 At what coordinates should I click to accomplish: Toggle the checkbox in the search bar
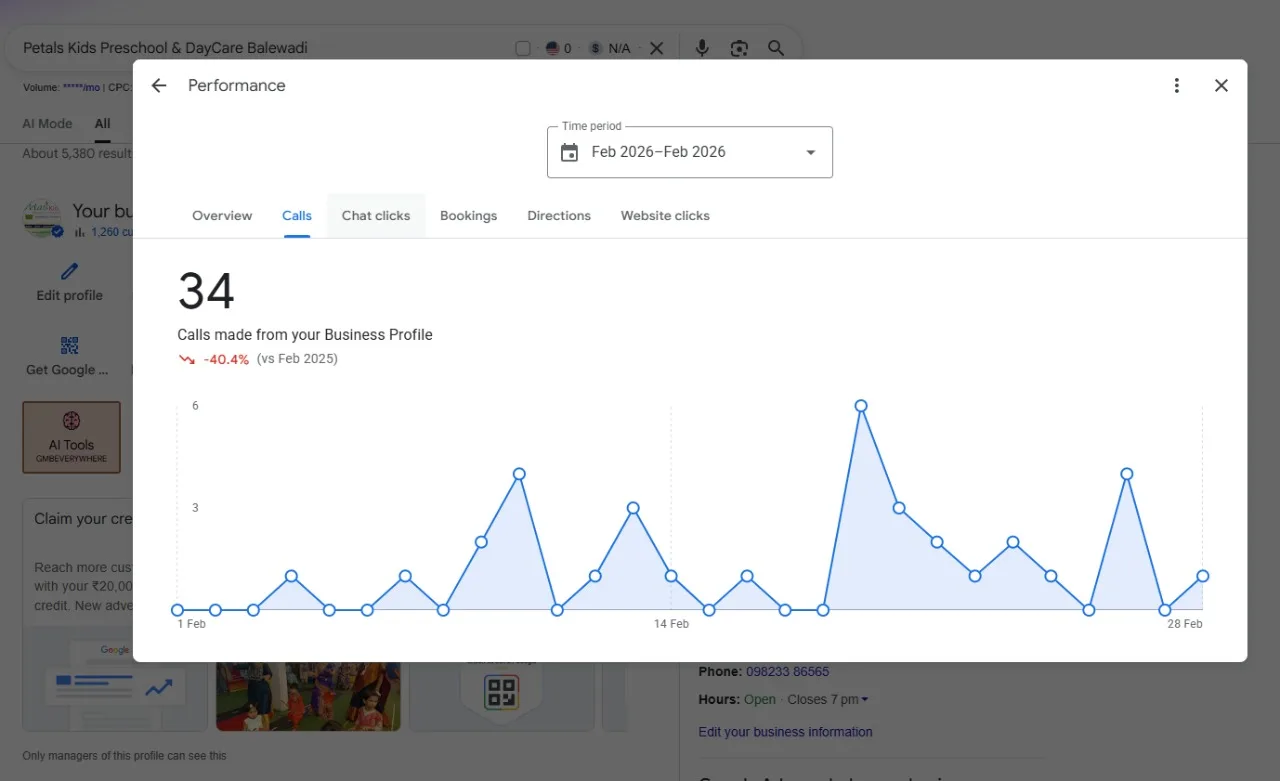pyautogui.click(x=523, y=48)
